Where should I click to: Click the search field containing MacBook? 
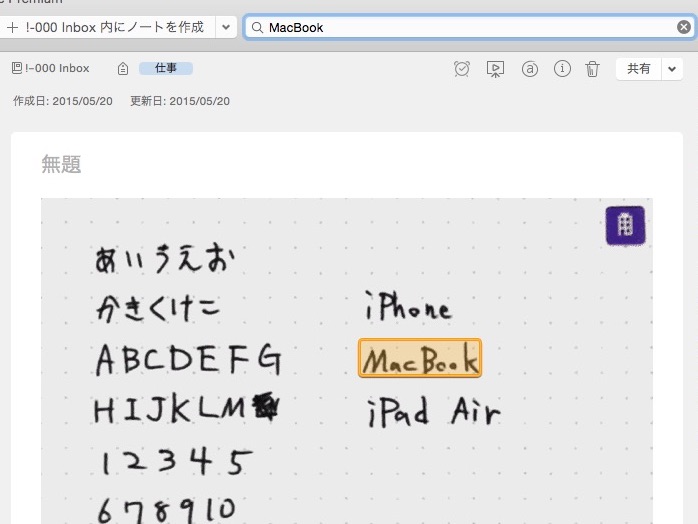(470, 28)
